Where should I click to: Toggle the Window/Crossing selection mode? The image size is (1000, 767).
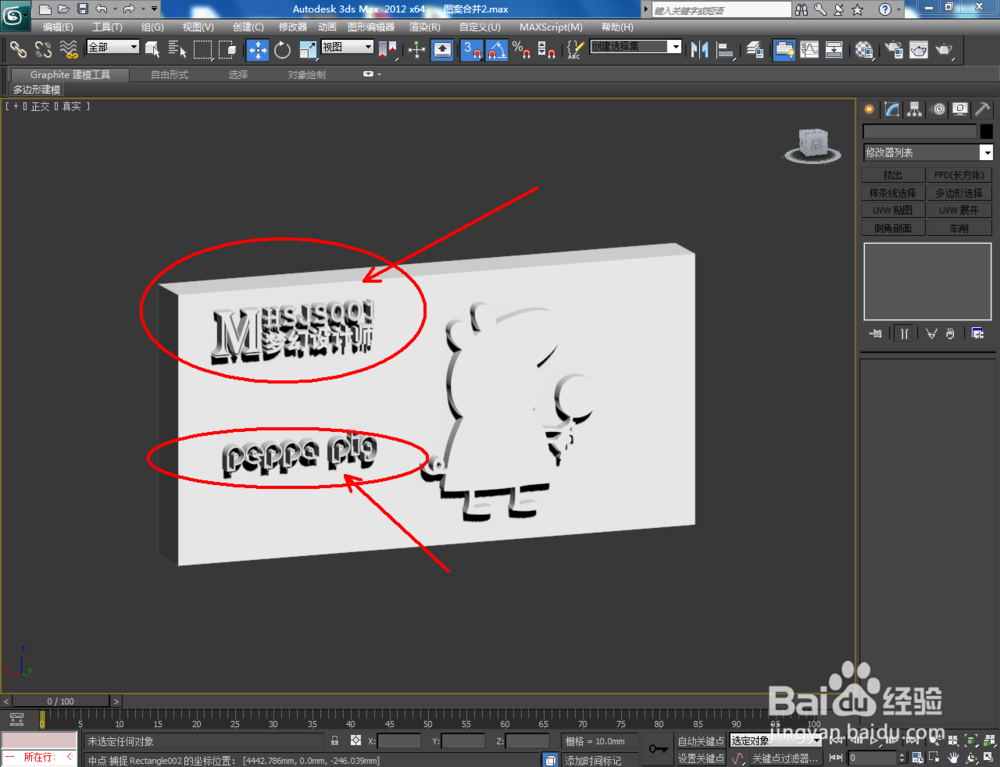click(227, 49)
